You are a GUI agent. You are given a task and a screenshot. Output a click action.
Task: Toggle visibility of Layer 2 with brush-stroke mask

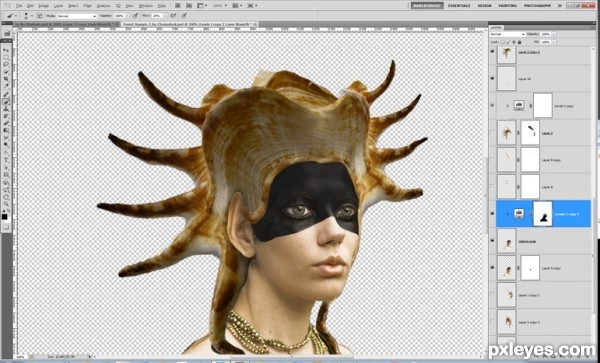click(x=492, y=133)
